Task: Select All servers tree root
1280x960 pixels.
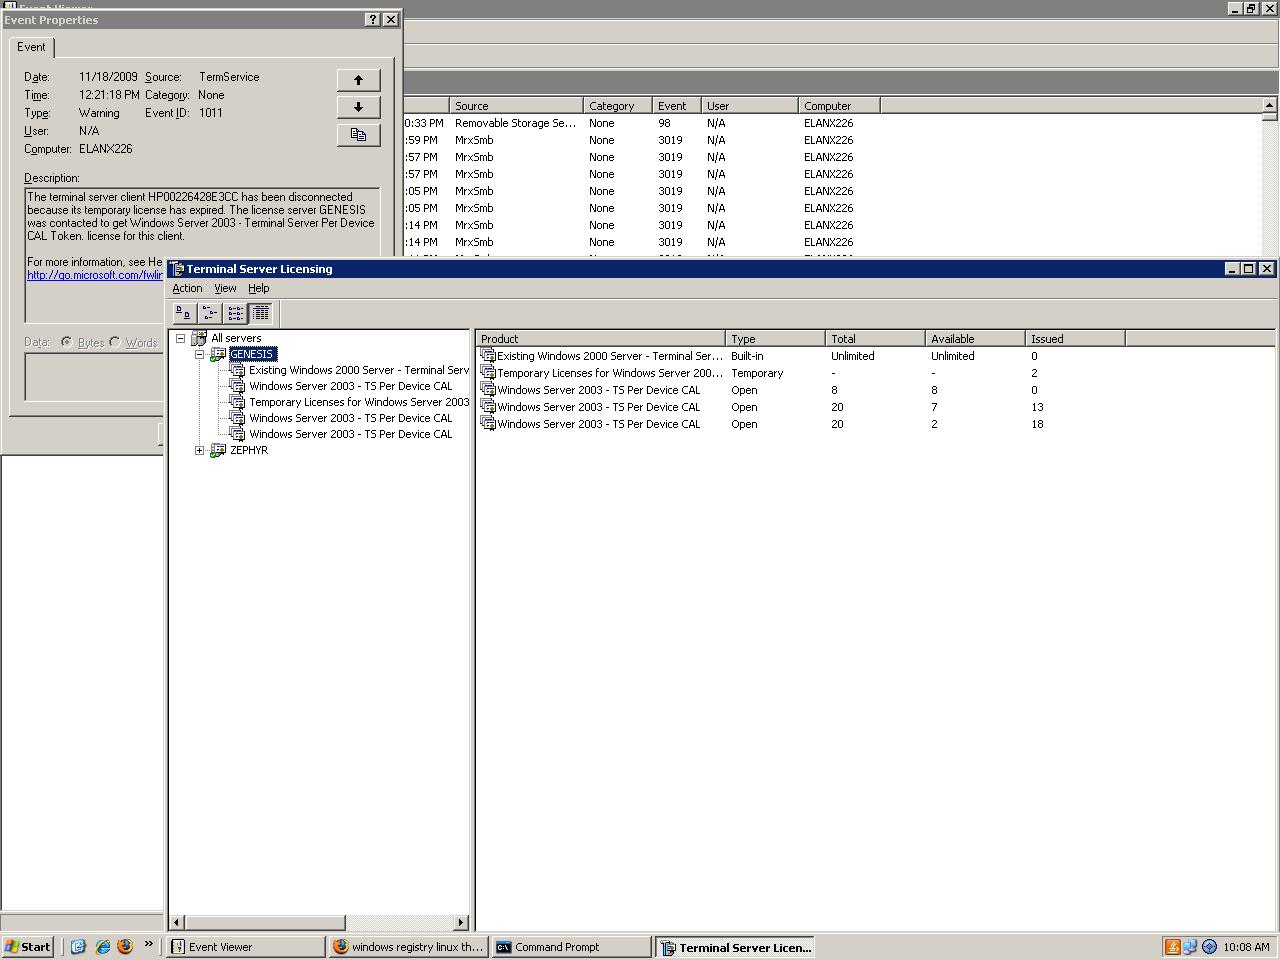Action: point(236,338)
